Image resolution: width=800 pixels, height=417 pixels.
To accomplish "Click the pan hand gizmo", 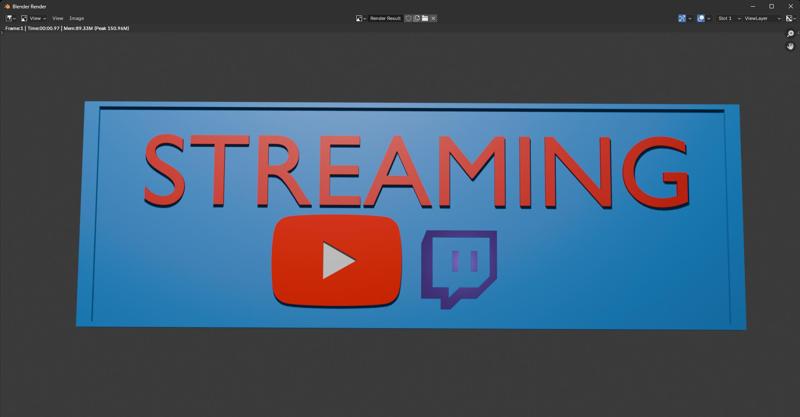I will [x=790, y=46].
